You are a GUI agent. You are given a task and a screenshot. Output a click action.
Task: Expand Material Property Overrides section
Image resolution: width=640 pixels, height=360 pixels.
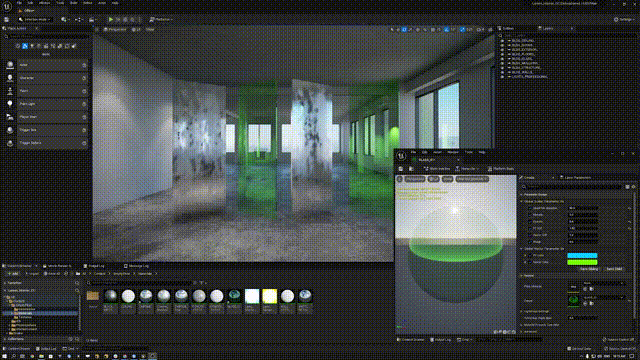click(x=522, y=325)
